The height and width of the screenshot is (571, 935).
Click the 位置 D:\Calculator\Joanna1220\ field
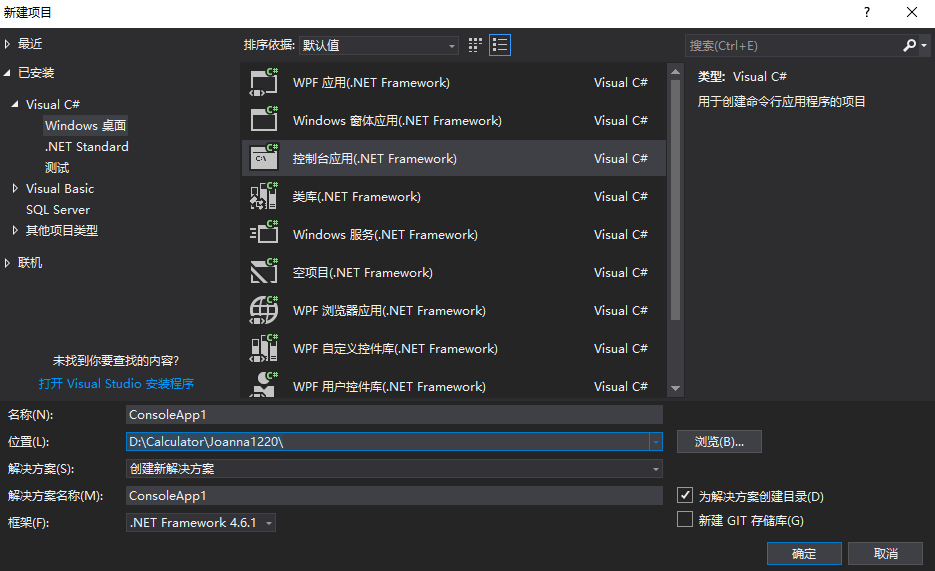pos(388,442)
